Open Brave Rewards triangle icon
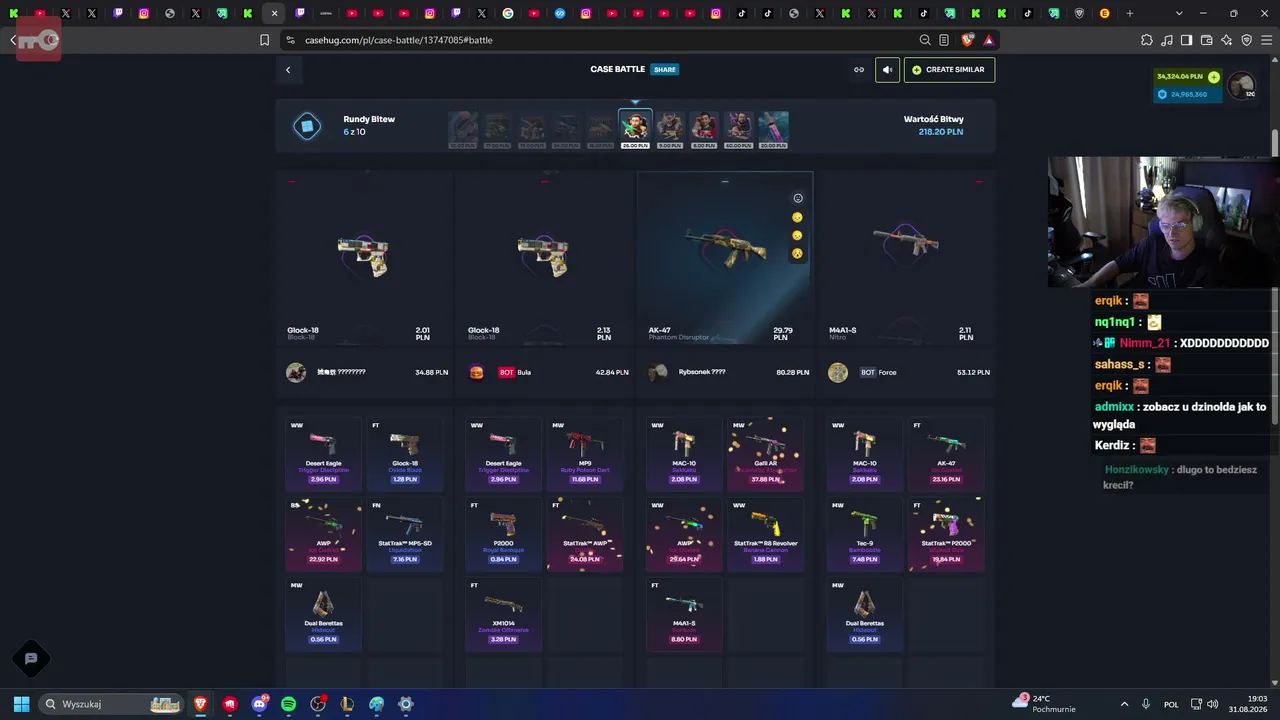1280x720 pixels. click(988, 40)
